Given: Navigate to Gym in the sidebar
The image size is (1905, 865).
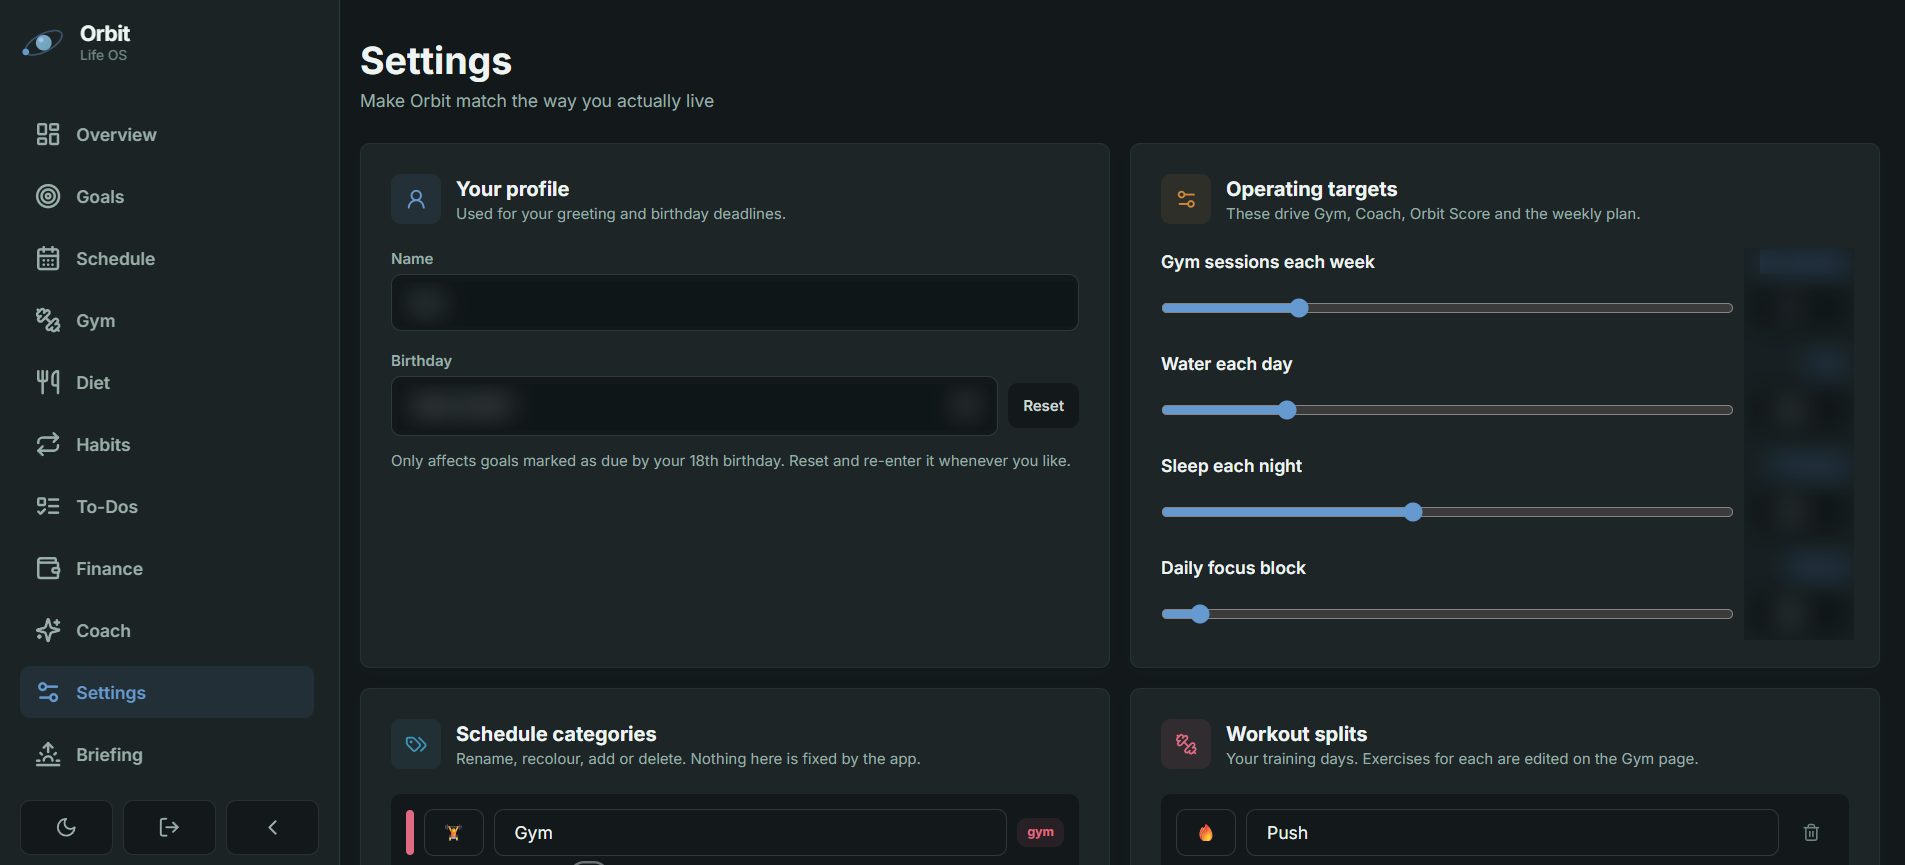Looking at the screenshot, I should 167,321.
